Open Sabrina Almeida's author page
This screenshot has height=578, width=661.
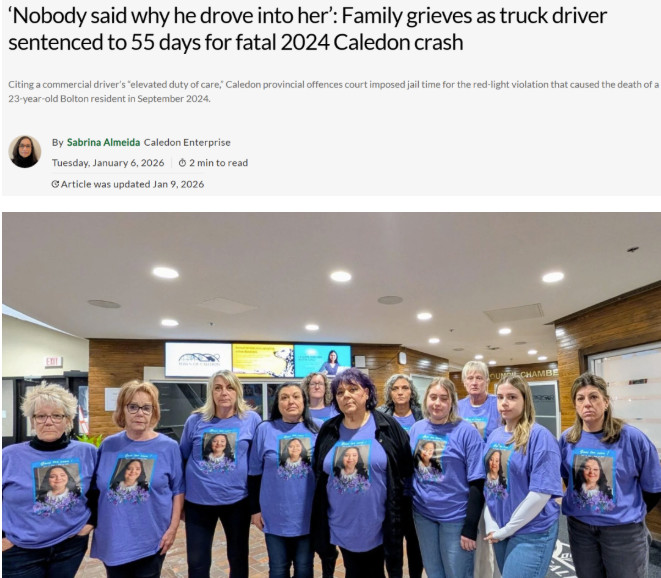103,142
